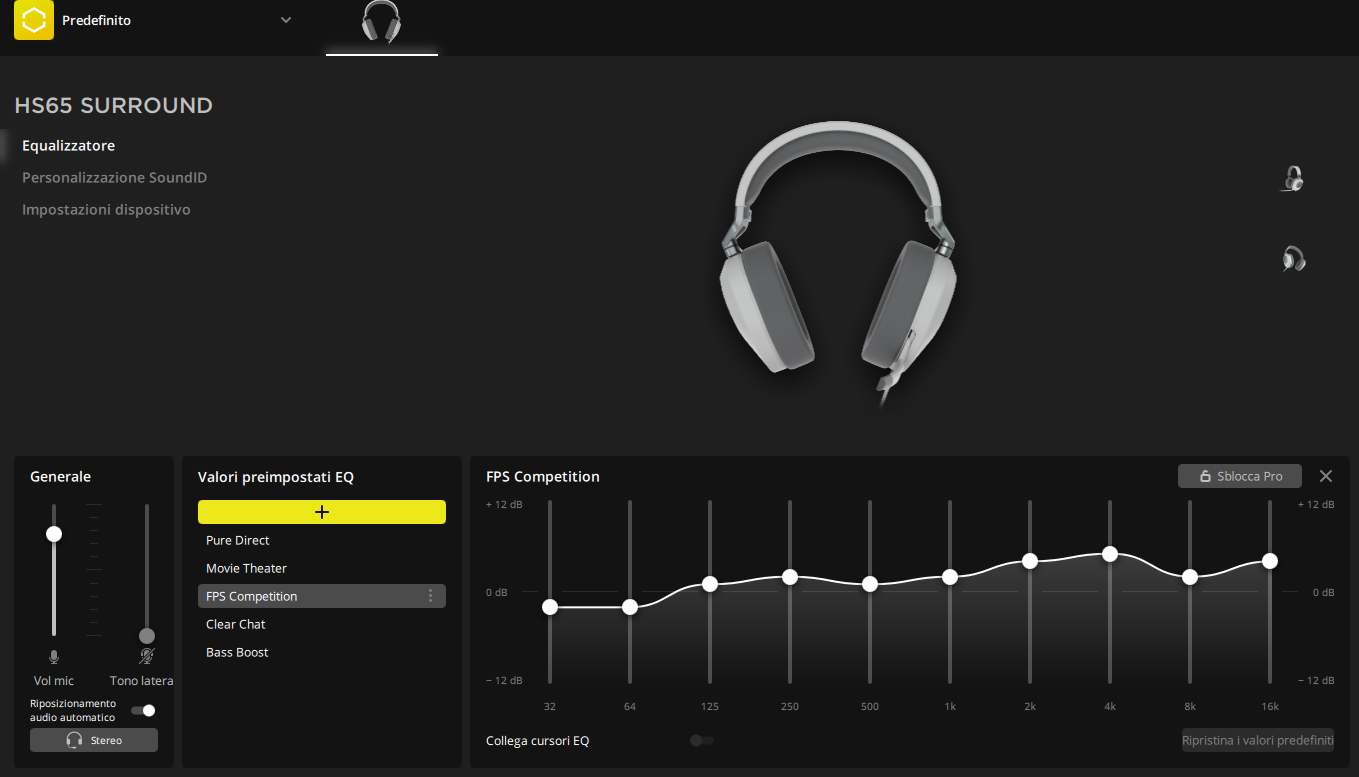Click the 2k EQ slider handle
Screen dimensions: 1359x777
pyautogui.click(x=1030, y=561)
